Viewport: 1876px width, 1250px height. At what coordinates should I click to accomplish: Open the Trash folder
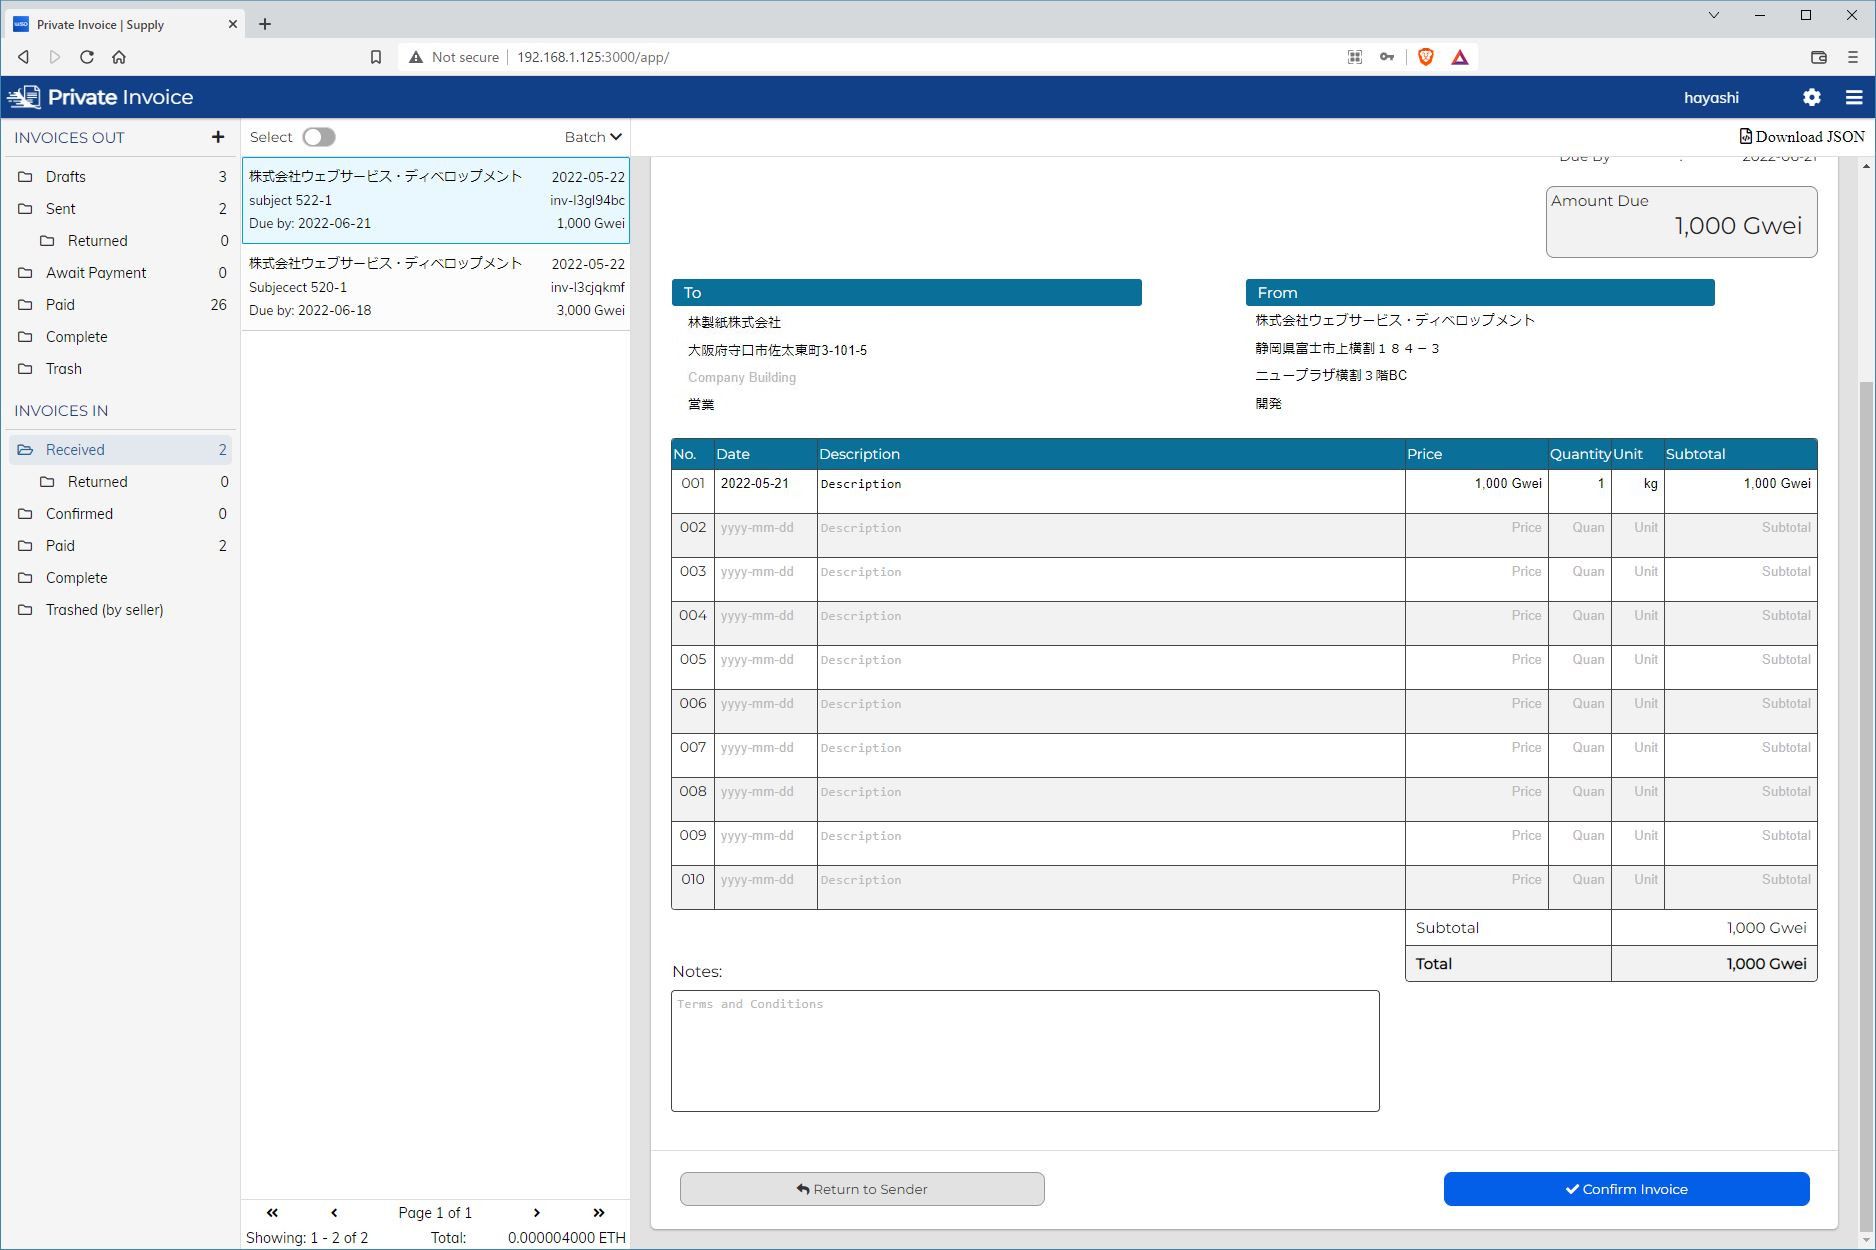[x=122, y=369]
